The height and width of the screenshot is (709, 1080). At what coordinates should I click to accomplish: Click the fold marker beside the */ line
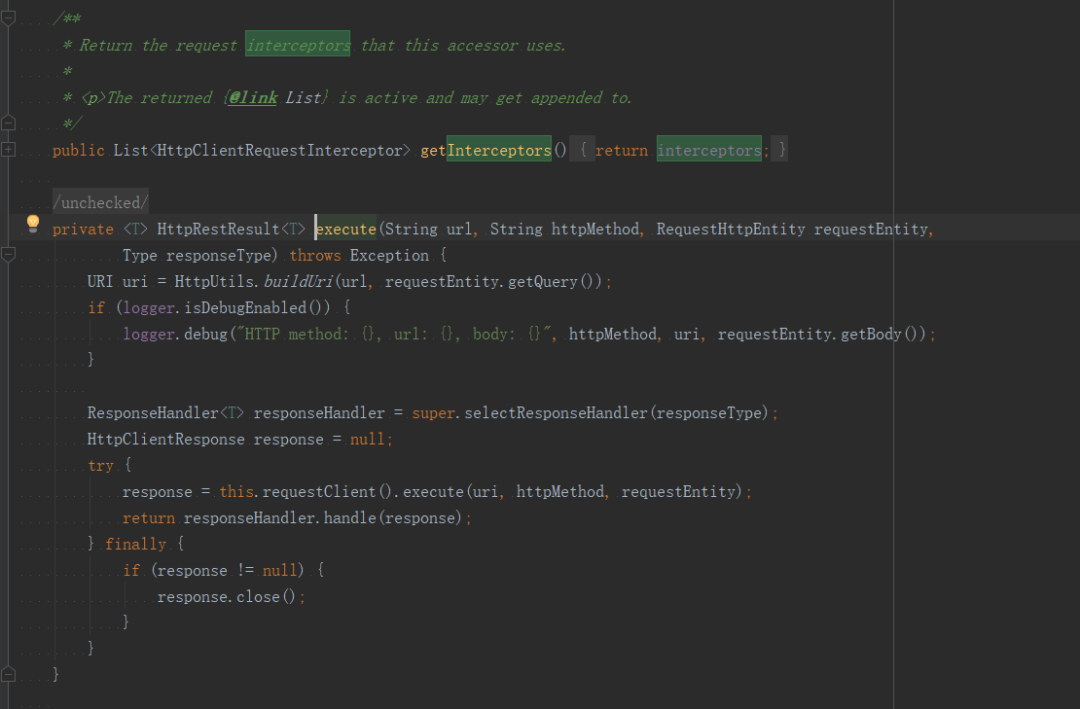point(8,123)
